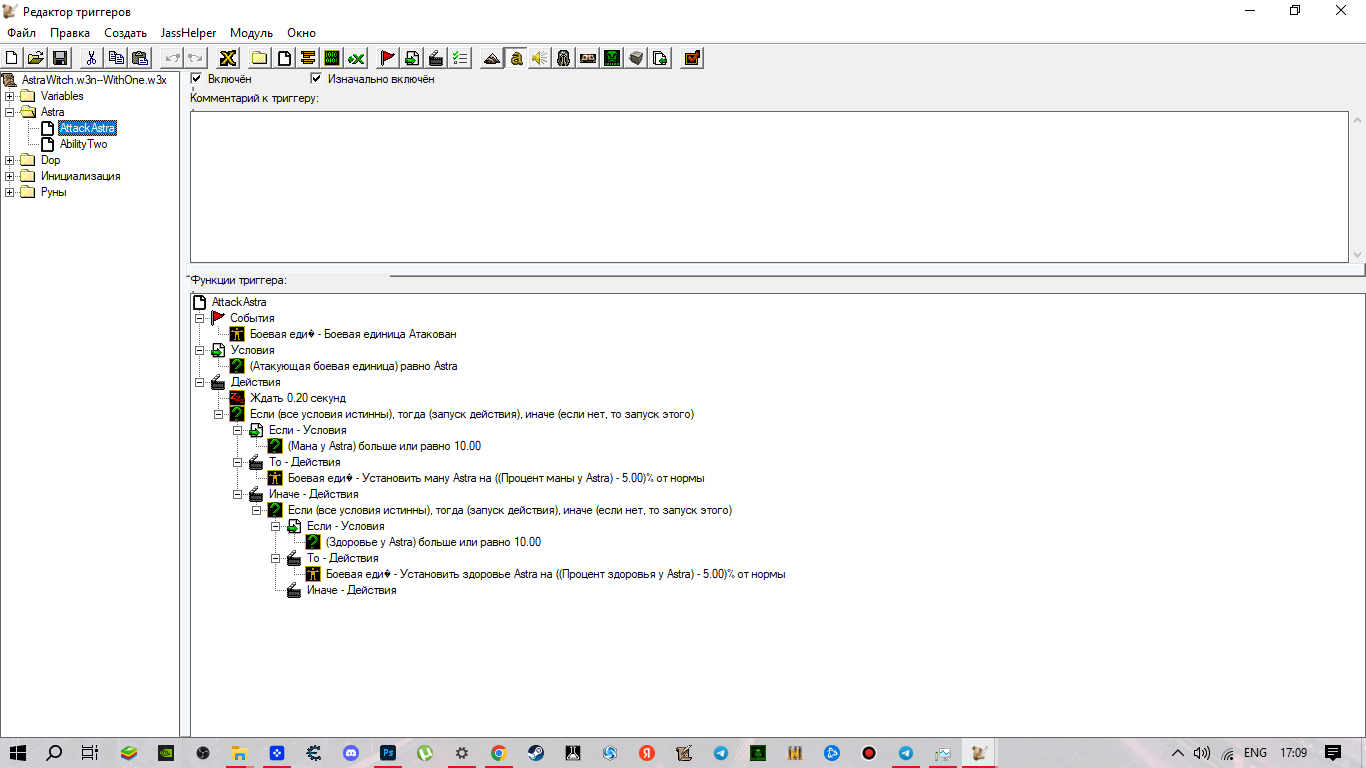Select the AbilityTwo trigger

tap(83, 144)
